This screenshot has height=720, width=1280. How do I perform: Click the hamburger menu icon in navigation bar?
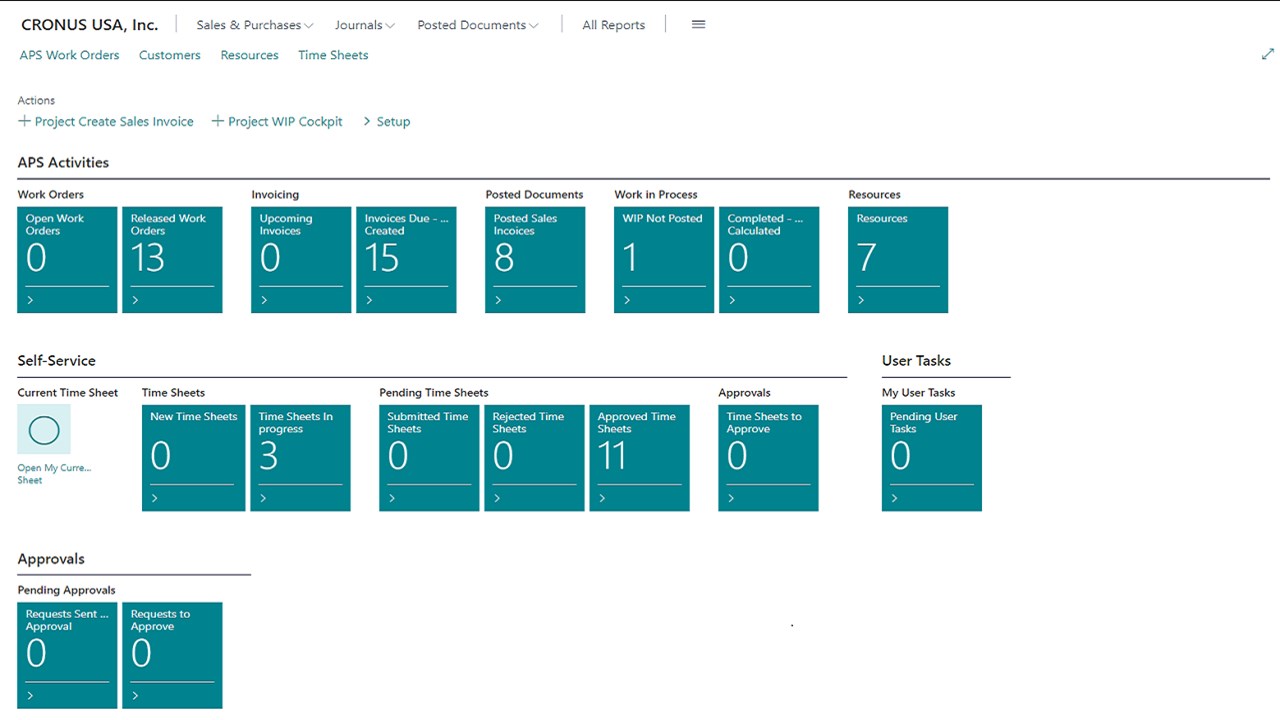tap(698, 25)
